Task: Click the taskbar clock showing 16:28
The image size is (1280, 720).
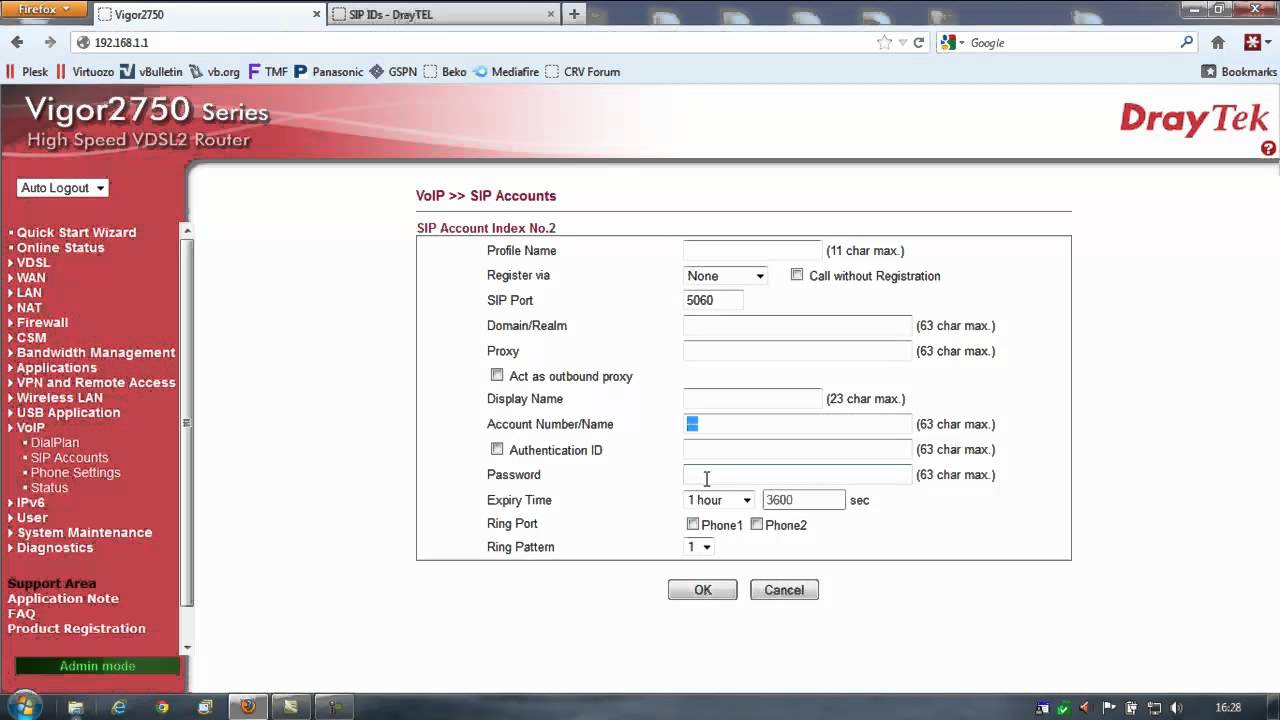Action: click(1228, 707)
